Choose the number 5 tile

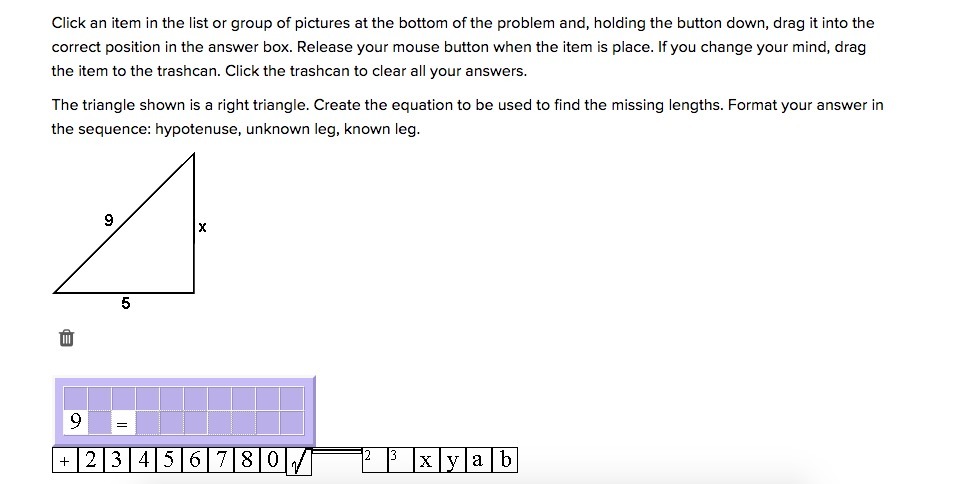169,461
